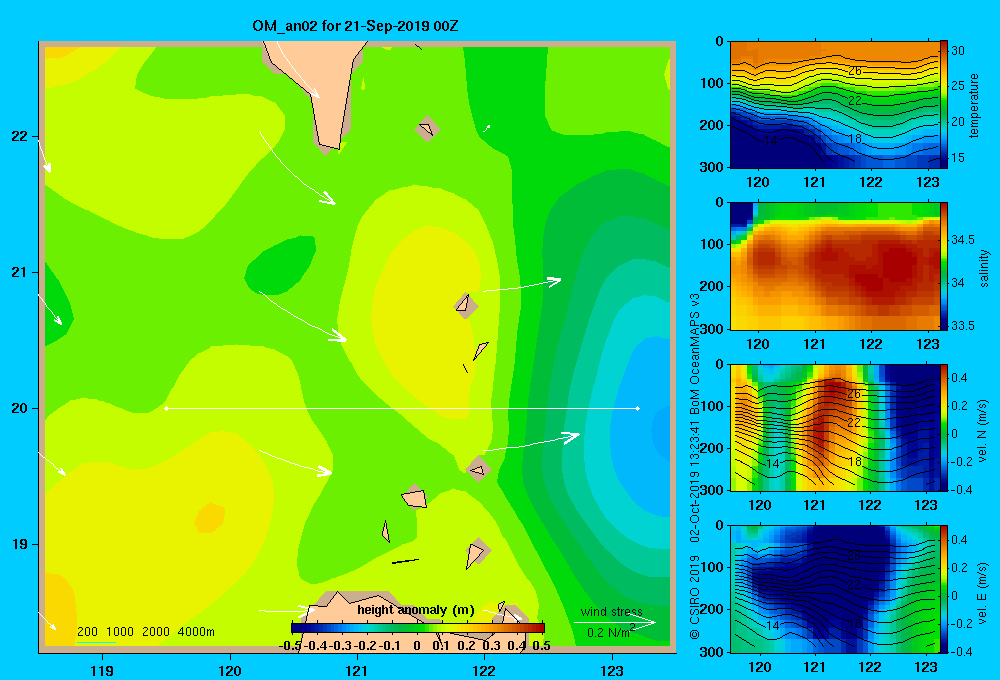Click latitude label '22' on main map
The height and width of the screenshot is (680, 1000).
pos(19,137)
